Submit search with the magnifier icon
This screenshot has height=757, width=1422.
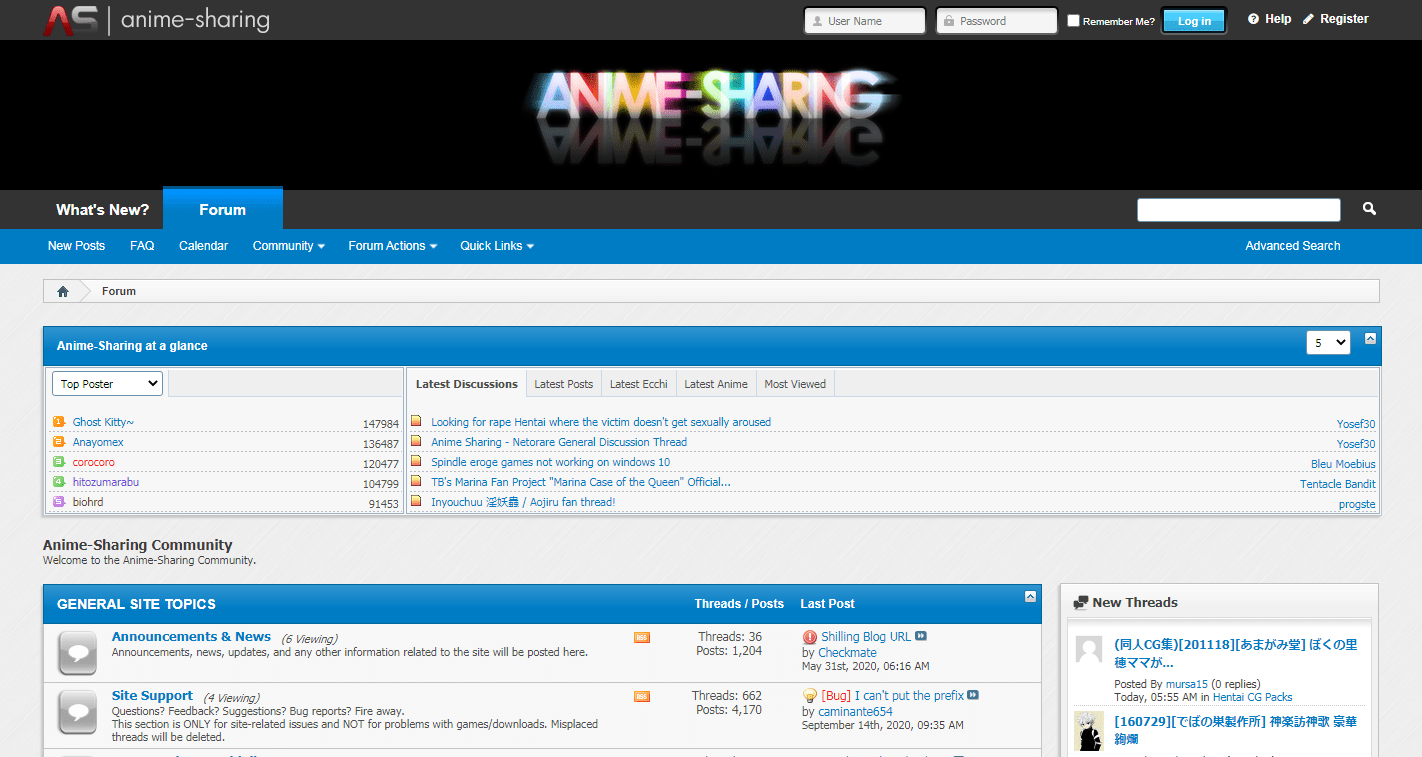point(1369,209)
